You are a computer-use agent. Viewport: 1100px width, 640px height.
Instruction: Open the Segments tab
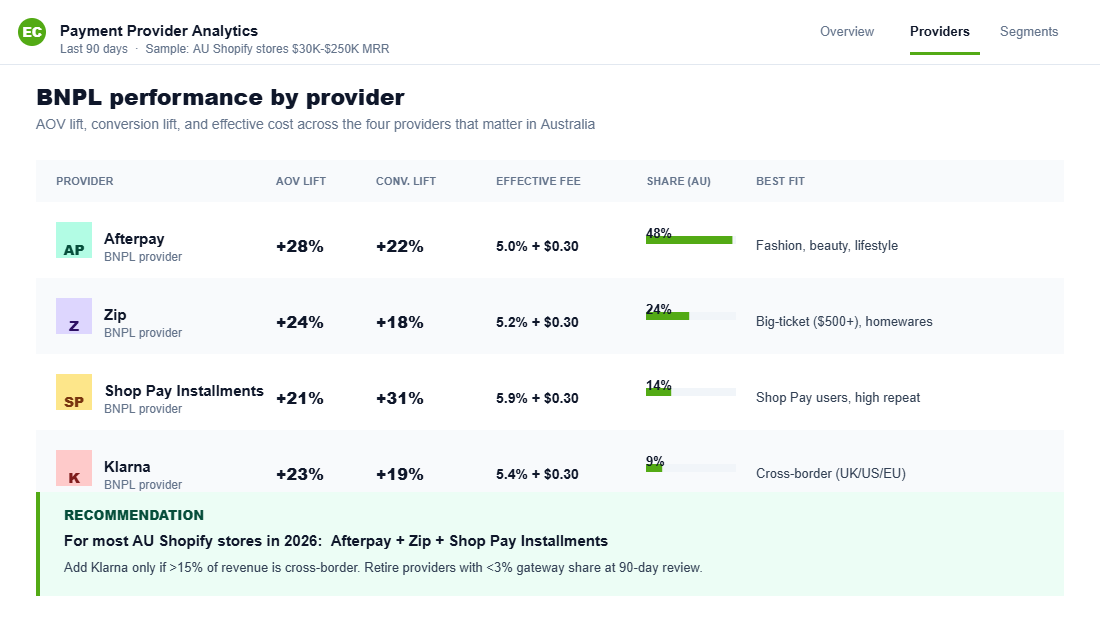[1028, 31]
